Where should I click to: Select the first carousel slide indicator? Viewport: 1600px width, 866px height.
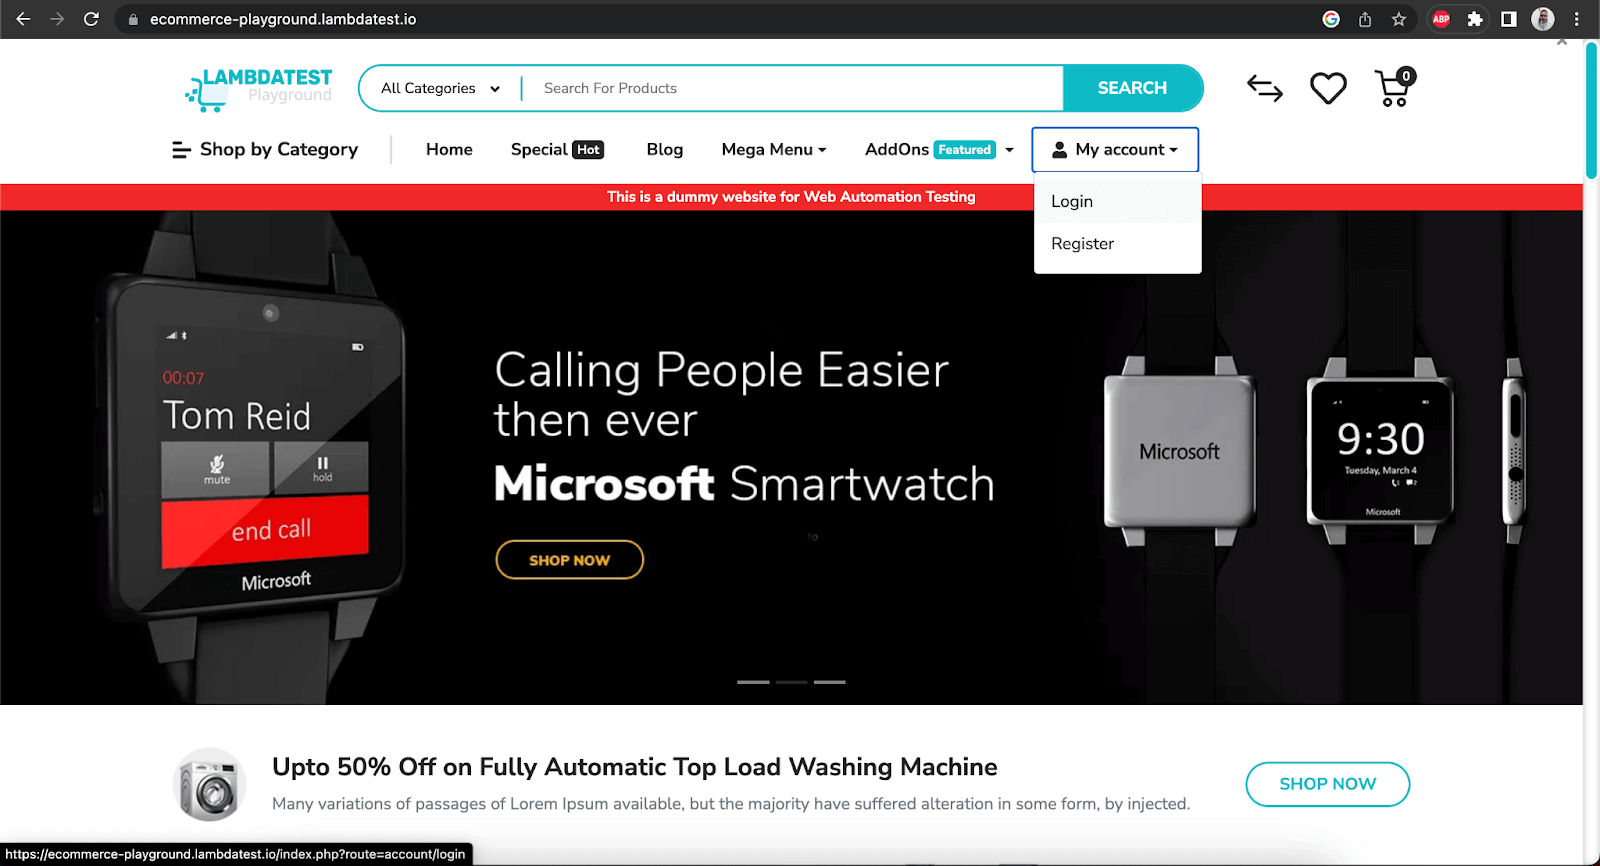click(753, 682)
